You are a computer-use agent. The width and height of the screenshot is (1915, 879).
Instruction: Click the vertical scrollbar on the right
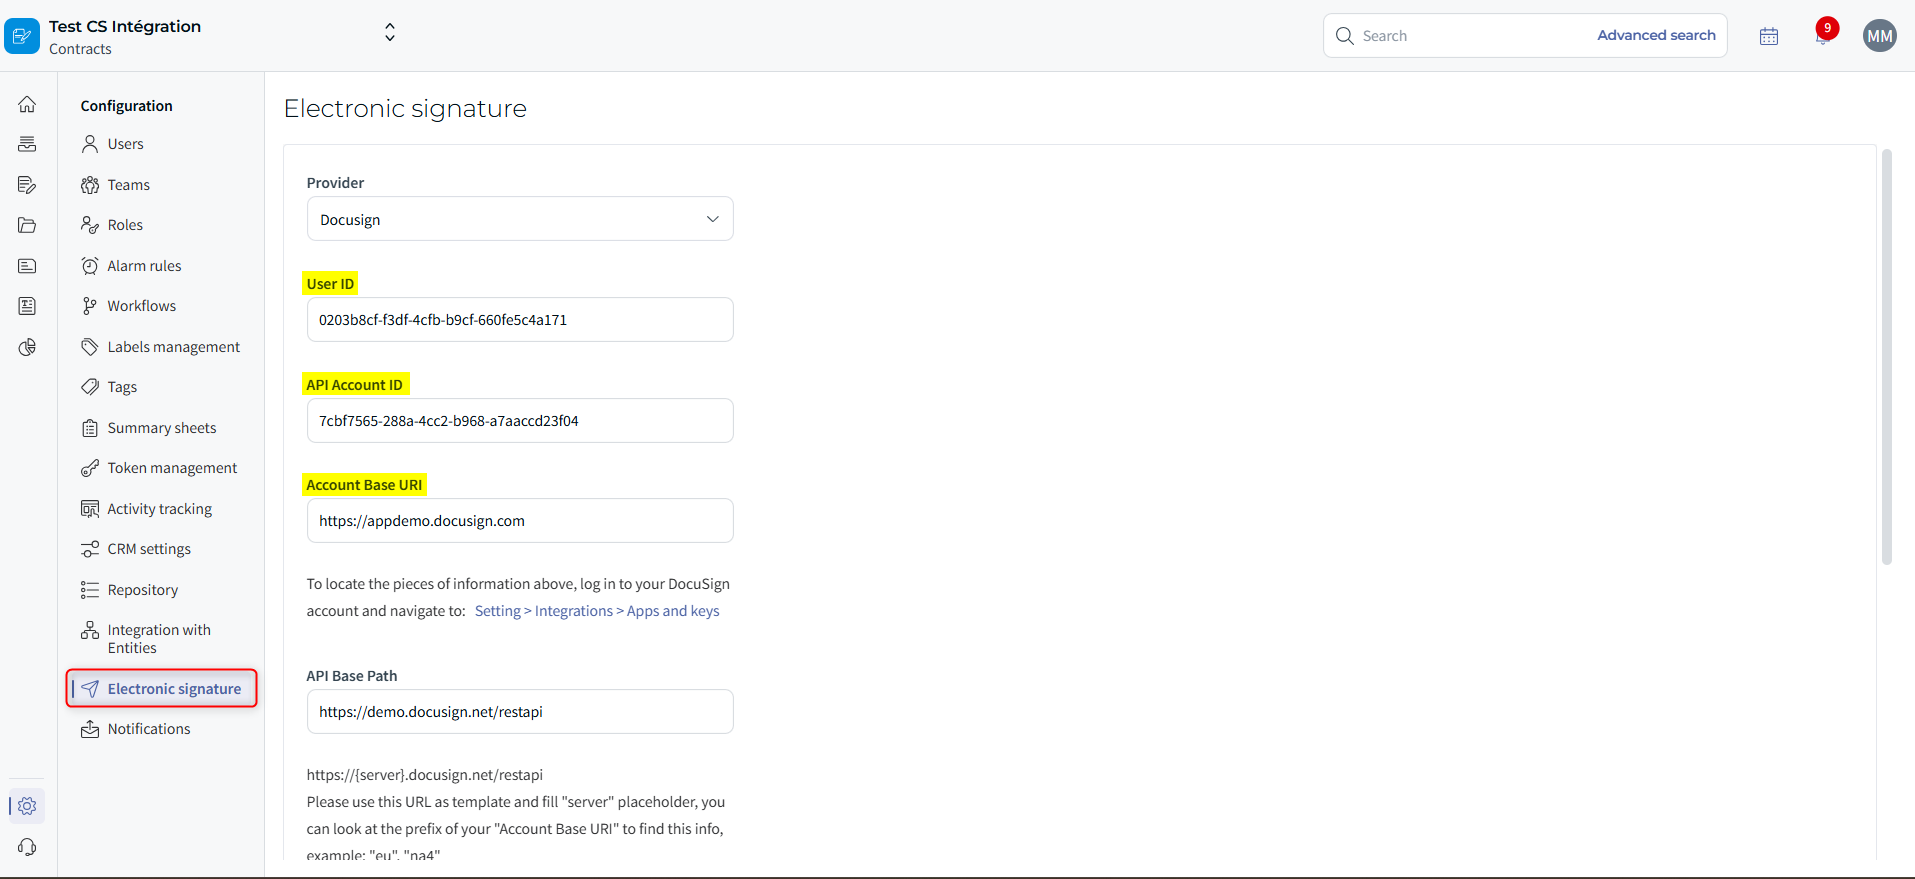(1887, 357)
